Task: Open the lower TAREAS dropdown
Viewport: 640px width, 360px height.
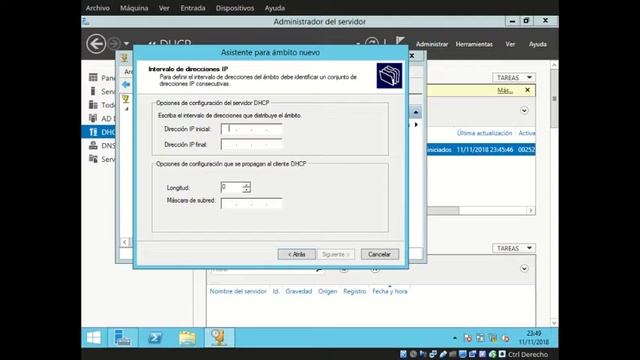Action: (514, 248)
